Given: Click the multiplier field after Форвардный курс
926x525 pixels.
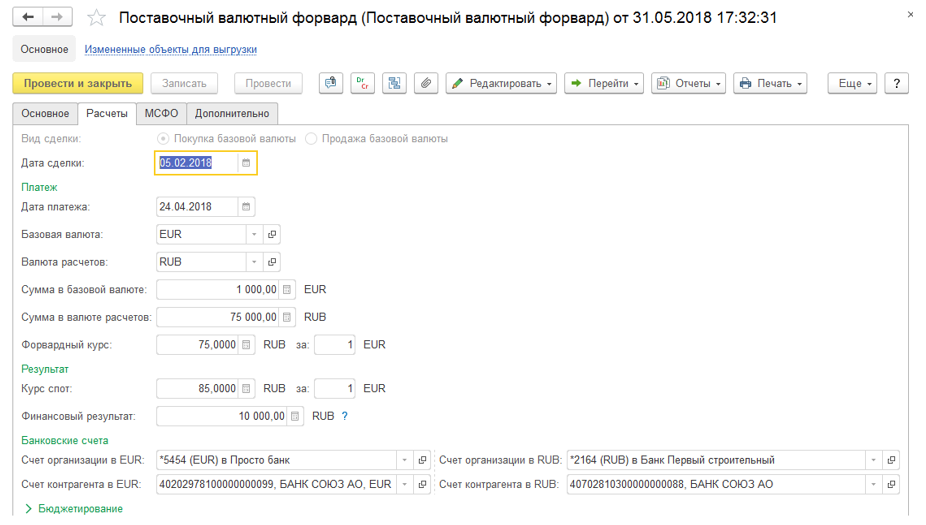Looking at the screenshot, I should (335, 344).
